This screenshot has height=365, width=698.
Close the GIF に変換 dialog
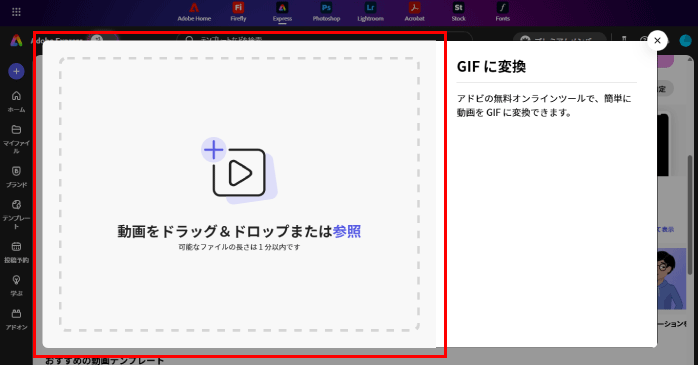point(657,41)
